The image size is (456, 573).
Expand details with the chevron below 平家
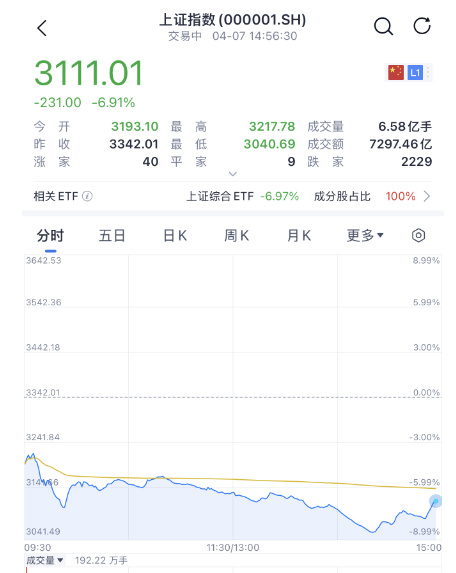pyautogui.click(x=233, y=174)
